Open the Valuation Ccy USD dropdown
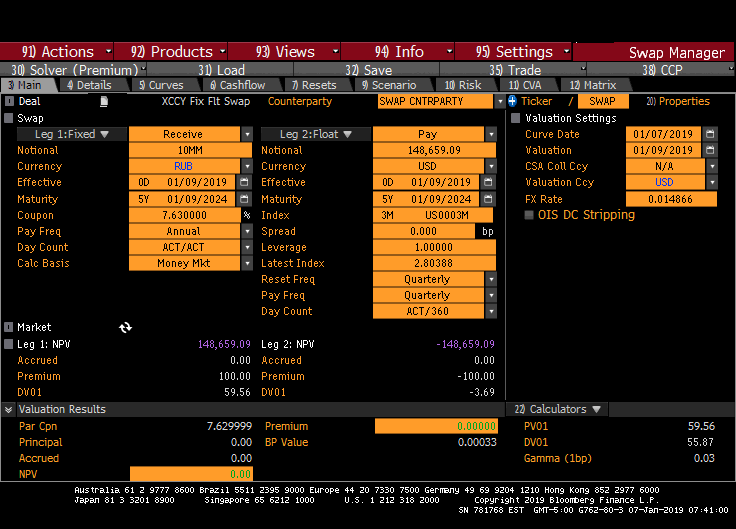736x529 pixels. [712, 182]
